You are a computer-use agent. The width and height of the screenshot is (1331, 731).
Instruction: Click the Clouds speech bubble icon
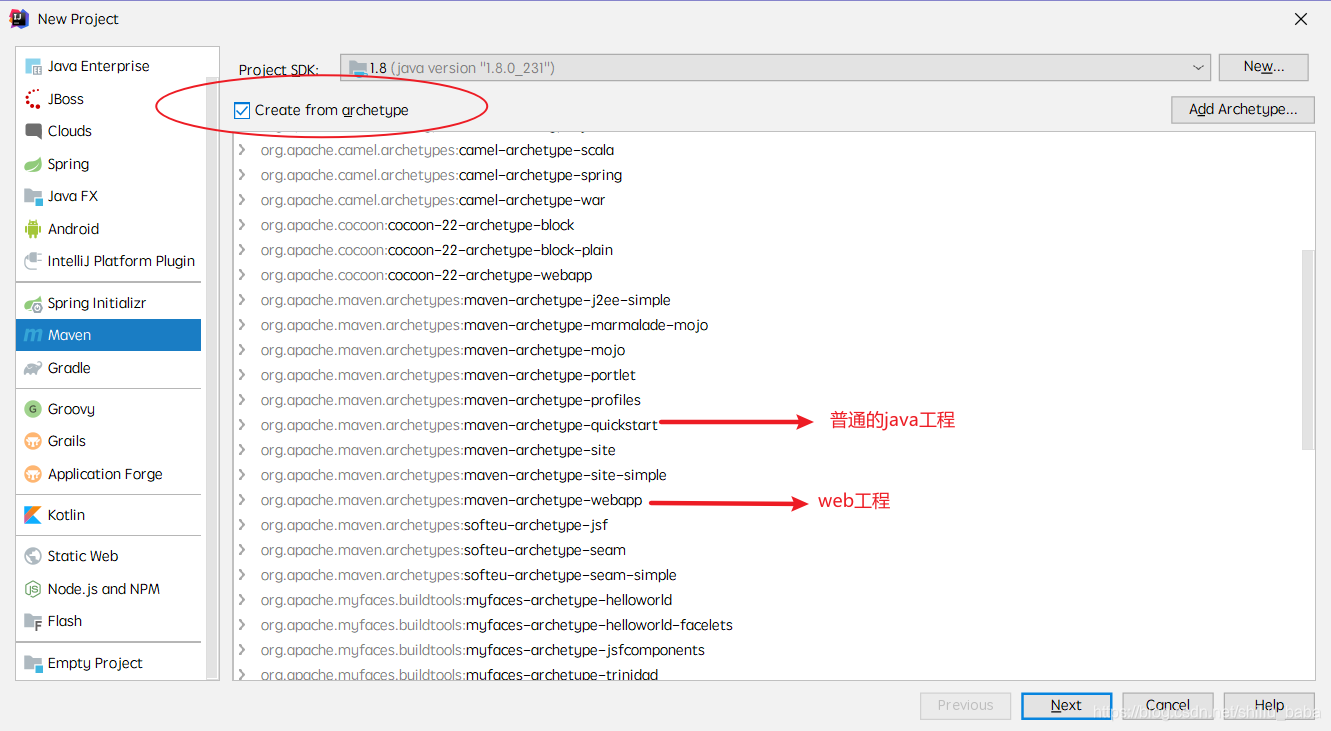33,131
